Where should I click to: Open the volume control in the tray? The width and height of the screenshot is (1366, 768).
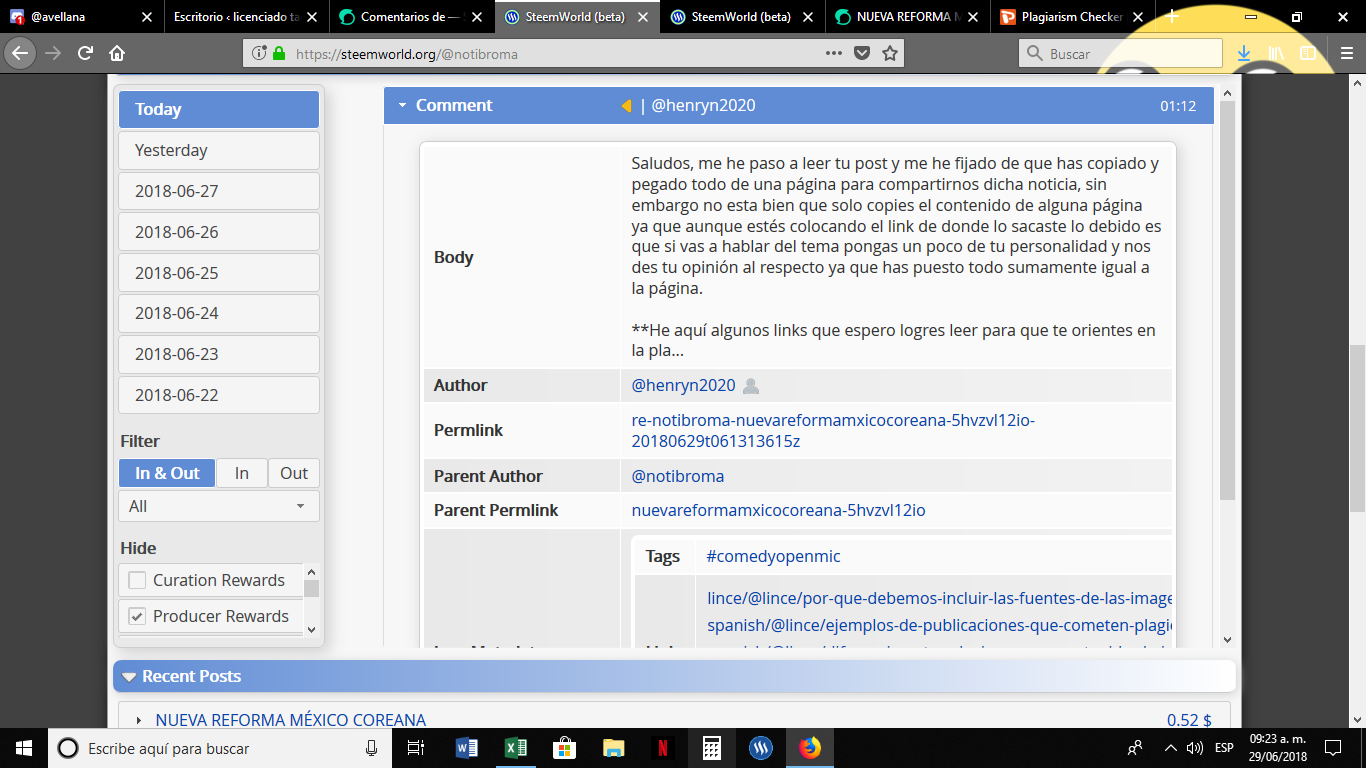tap(1194, 748)
